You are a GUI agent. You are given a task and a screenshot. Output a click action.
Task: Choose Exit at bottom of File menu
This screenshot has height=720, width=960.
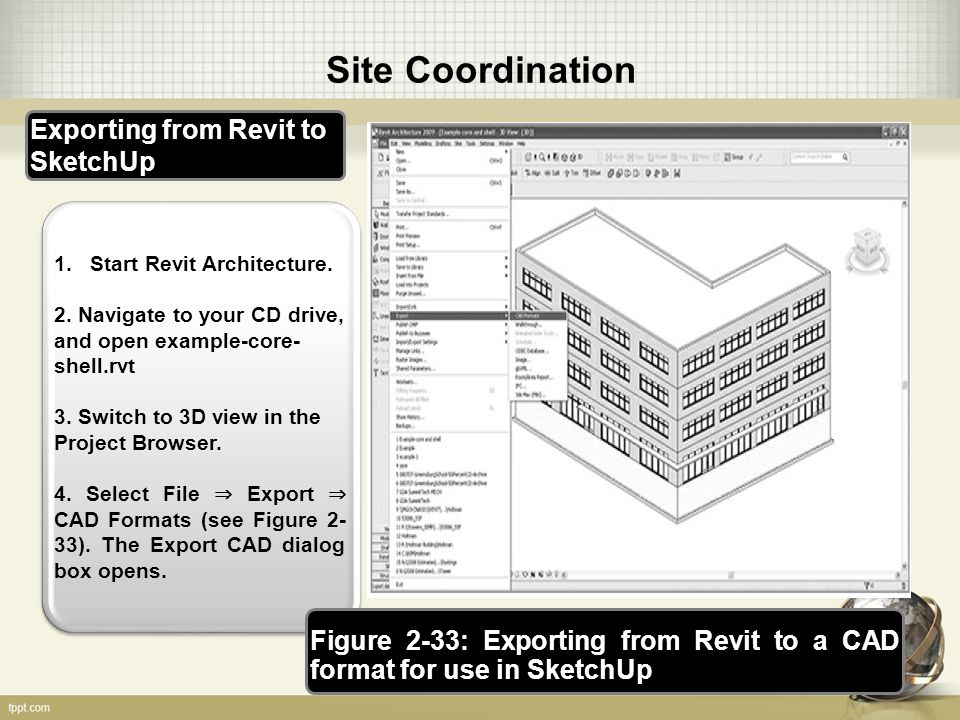pyautogui.click(x=450, y=584)
